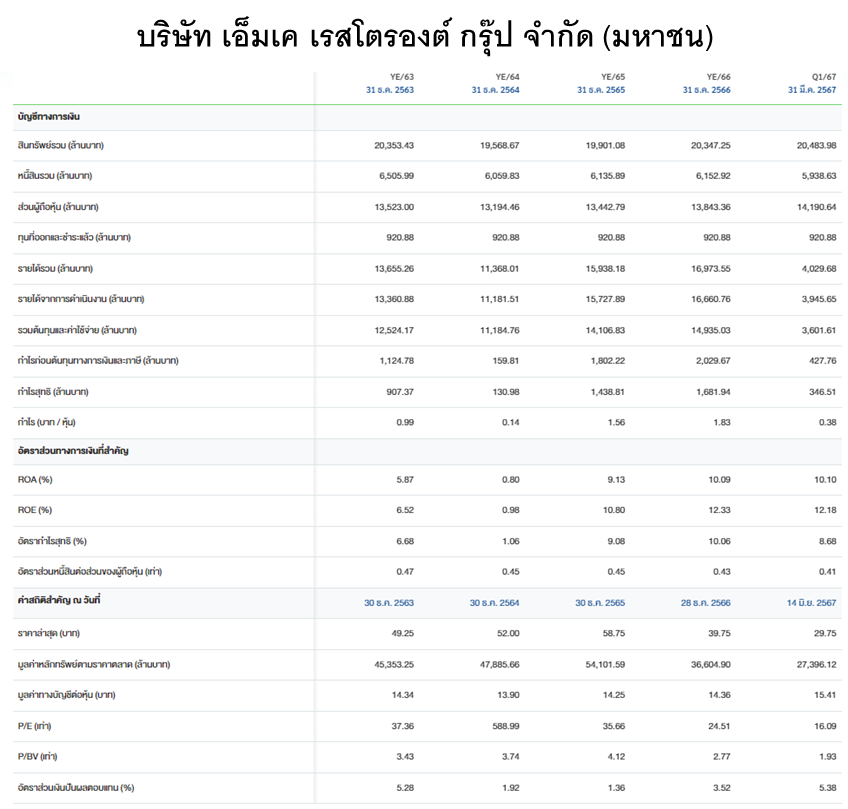Select the หนี้สินรวม (ล้านบาท) row label
848x809 pixels.
point(55,175)
